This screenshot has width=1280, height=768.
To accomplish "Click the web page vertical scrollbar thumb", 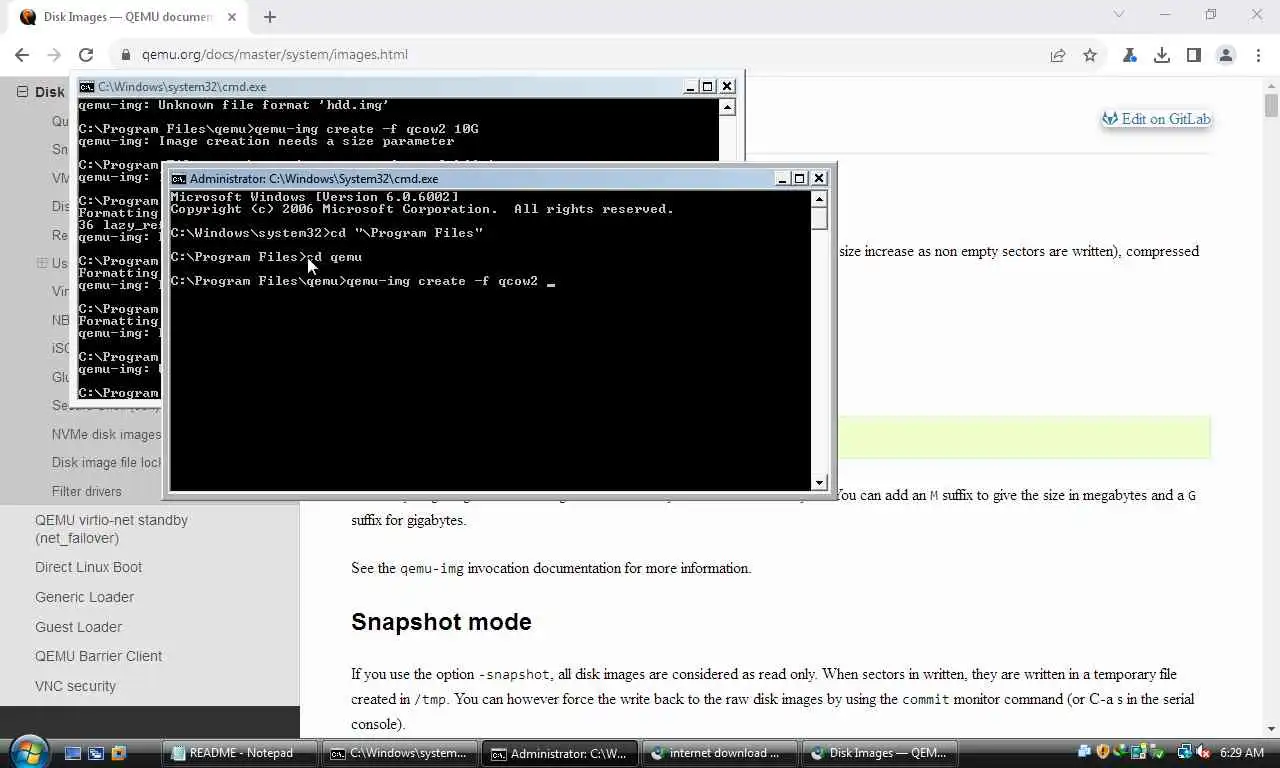I will click(x=1271, y=105).
